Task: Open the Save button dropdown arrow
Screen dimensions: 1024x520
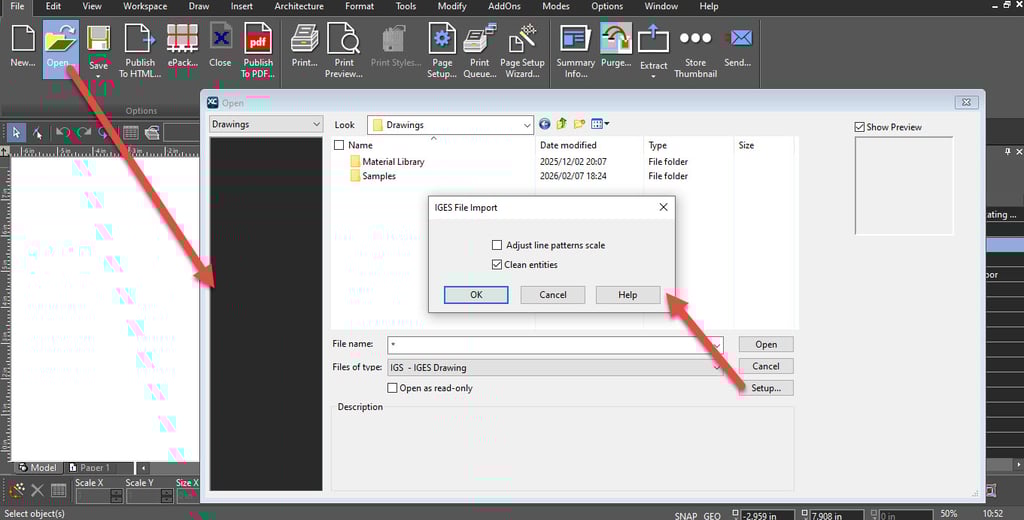Action: [x=99, y=76]
